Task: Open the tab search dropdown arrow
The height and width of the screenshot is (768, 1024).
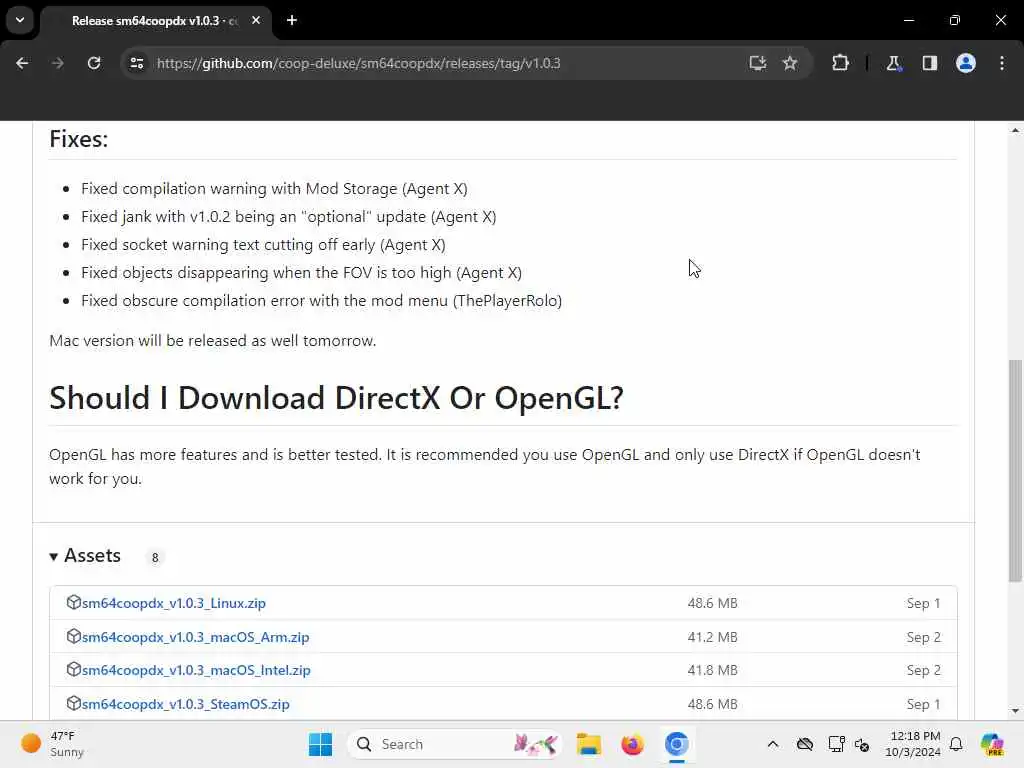Action: point(20,20)
